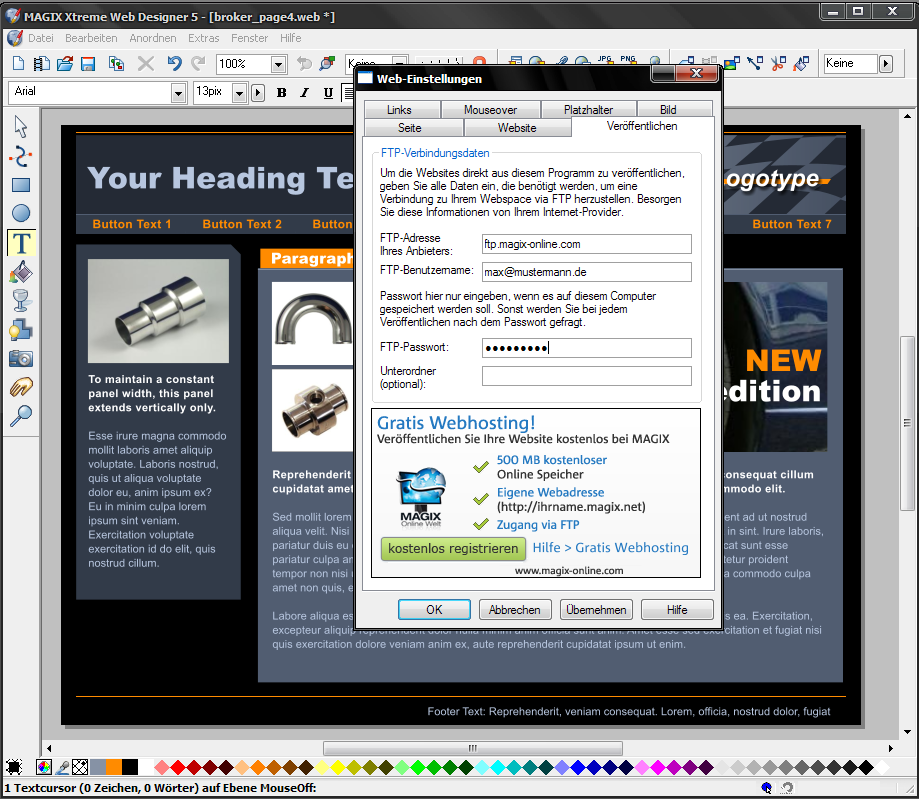The width and height of the screenshot is (919, 799).
Task: Click the undo arrow icon
Action: click(x=174, y=63)
